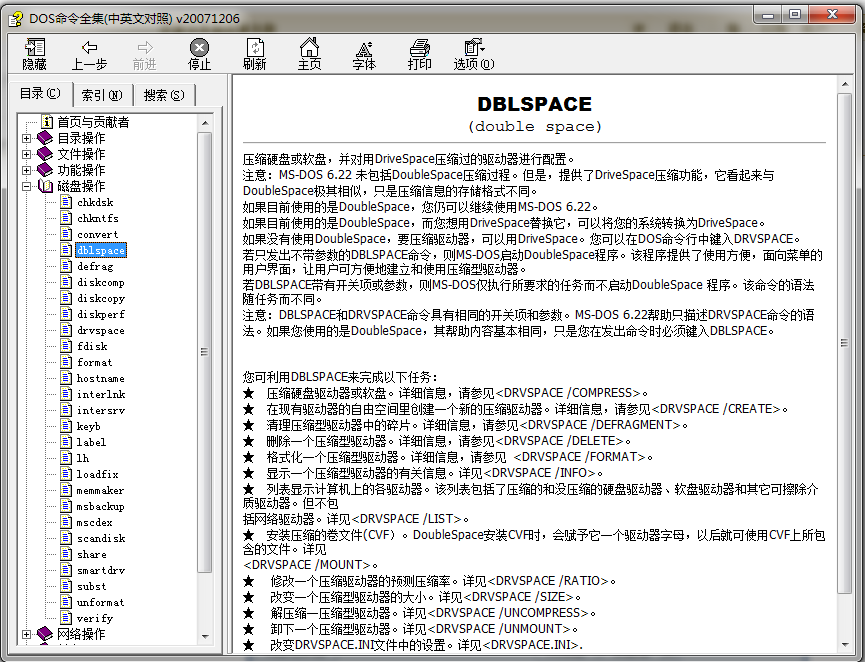This screenshot has width=865, height=662.
Task: Click the 前进 (Forward) toolbar icon
Action: click(145, 54)
